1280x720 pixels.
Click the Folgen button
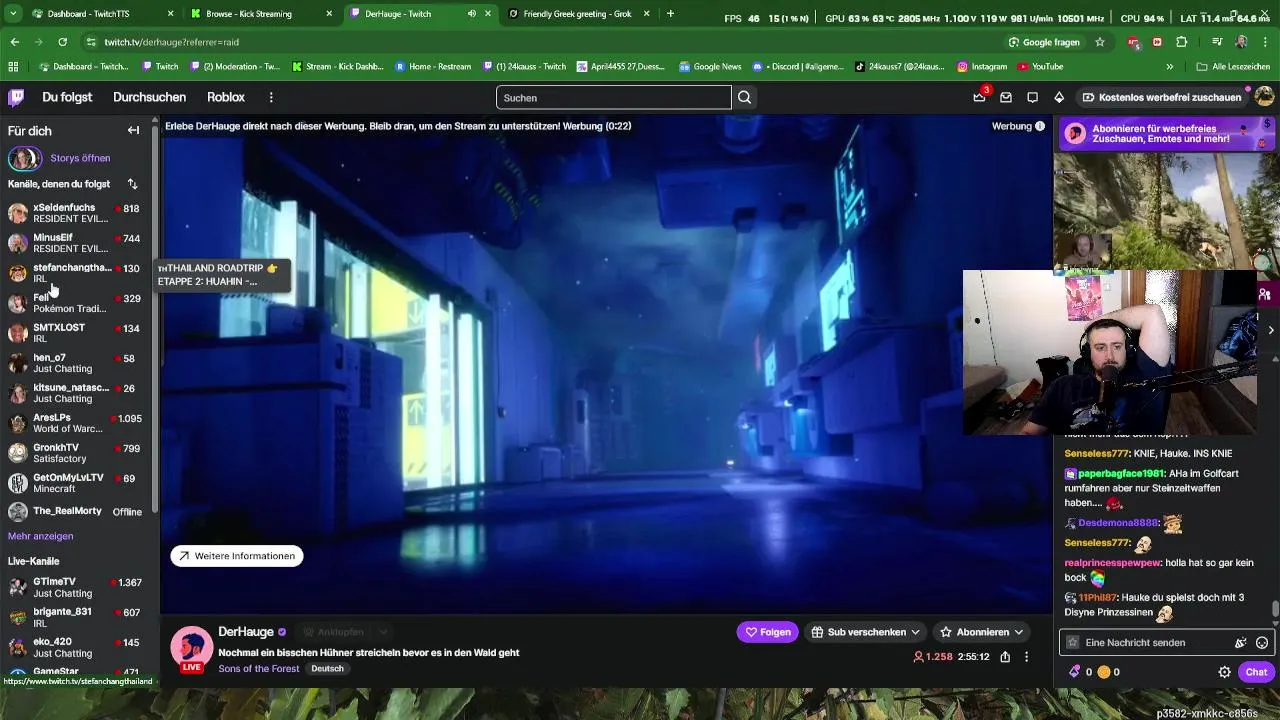[x=768, y=632]
